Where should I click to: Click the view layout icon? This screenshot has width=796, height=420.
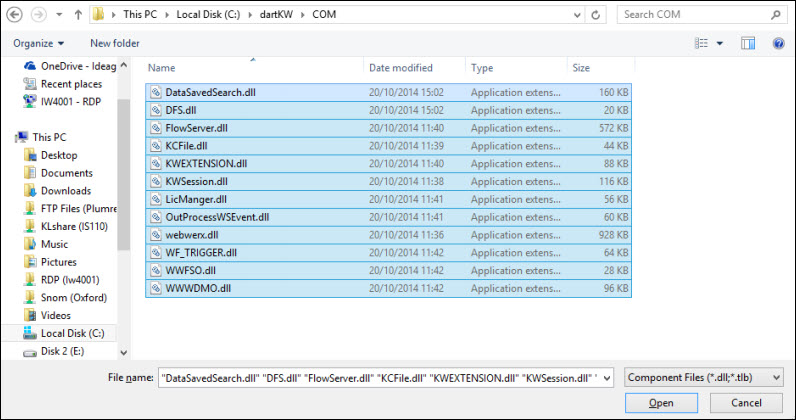702,43
